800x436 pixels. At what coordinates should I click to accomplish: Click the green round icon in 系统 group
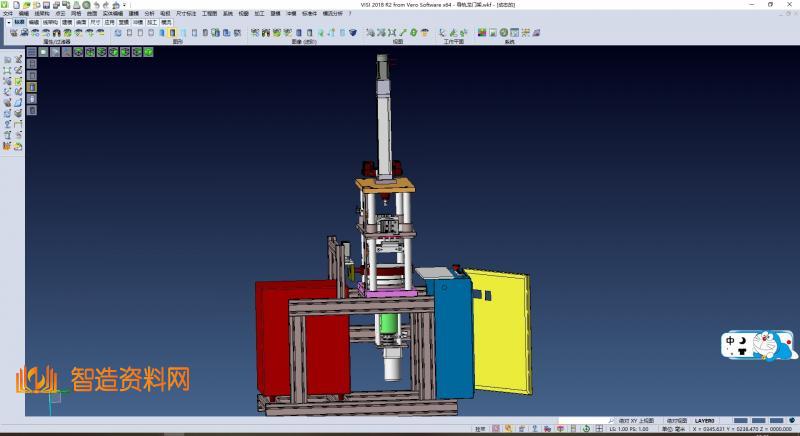click(503, 33)
